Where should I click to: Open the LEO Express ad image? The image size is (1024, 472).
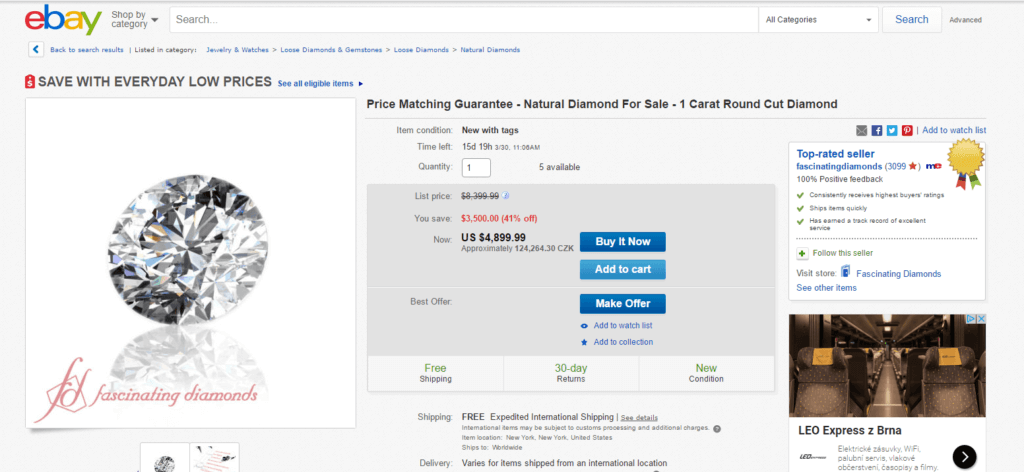click(887, 365)
